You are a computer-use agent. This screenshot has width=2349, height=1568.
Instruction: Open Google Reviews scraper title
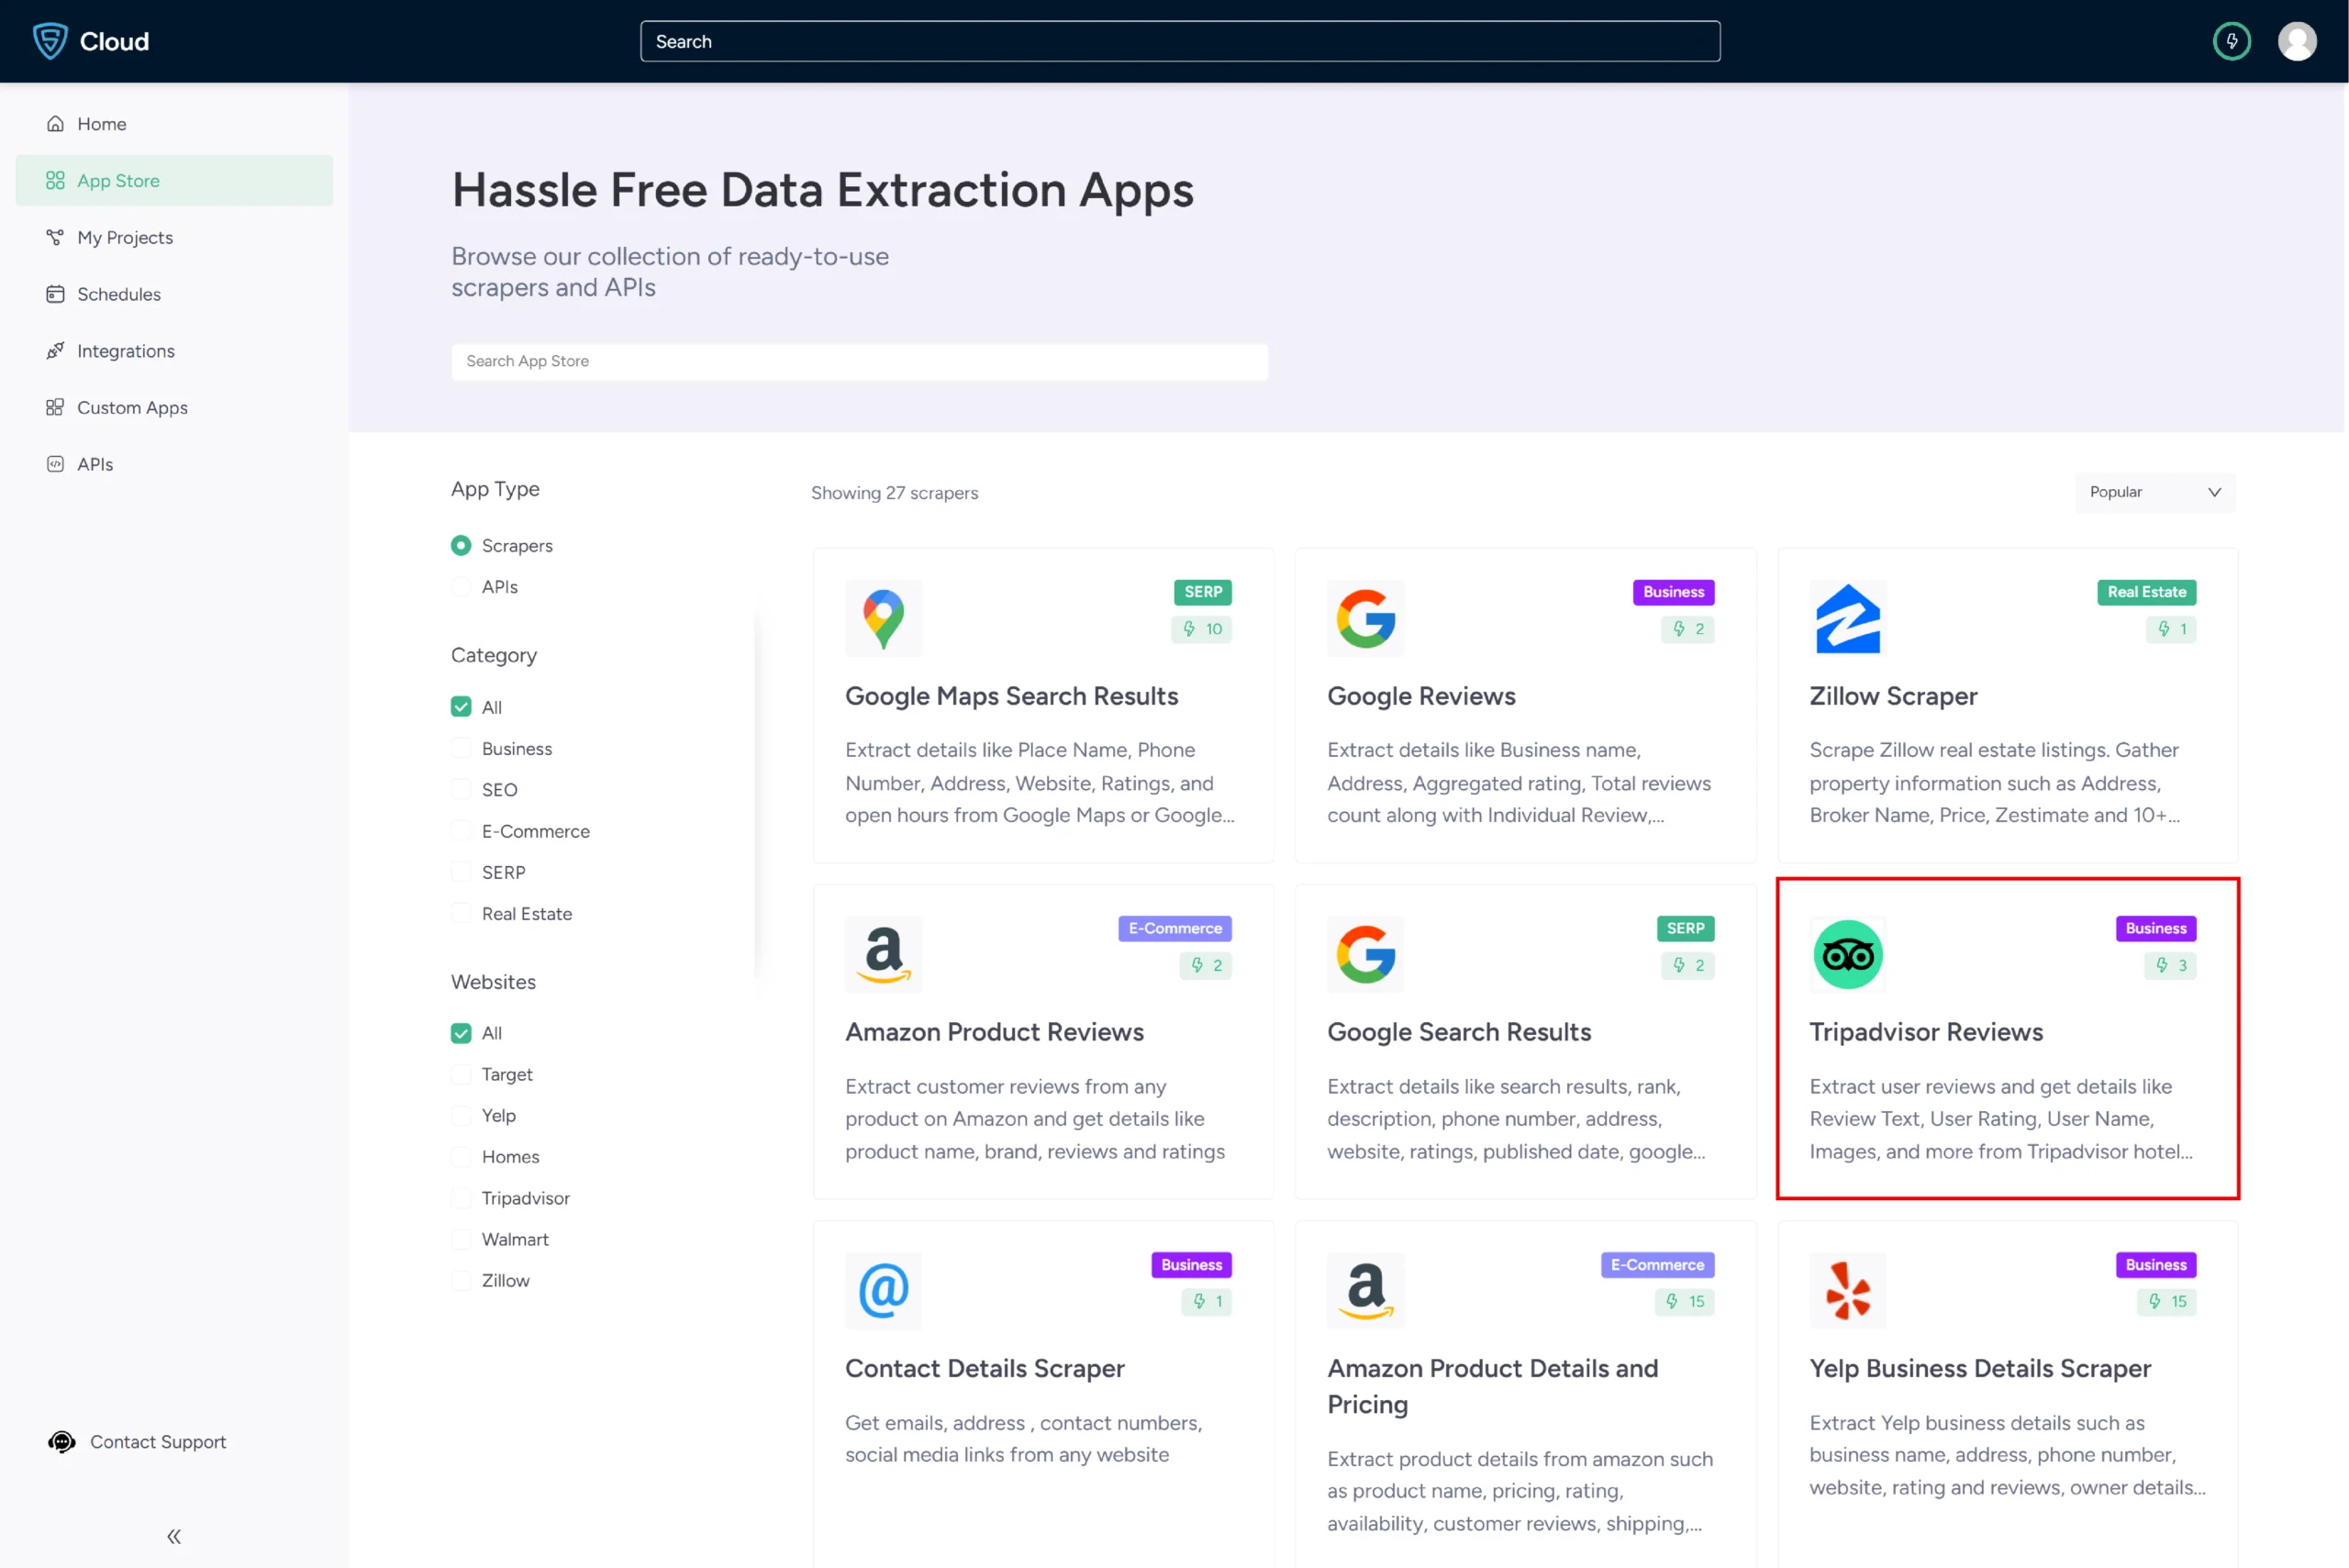pyautogui.click(x=1420, y=696)
